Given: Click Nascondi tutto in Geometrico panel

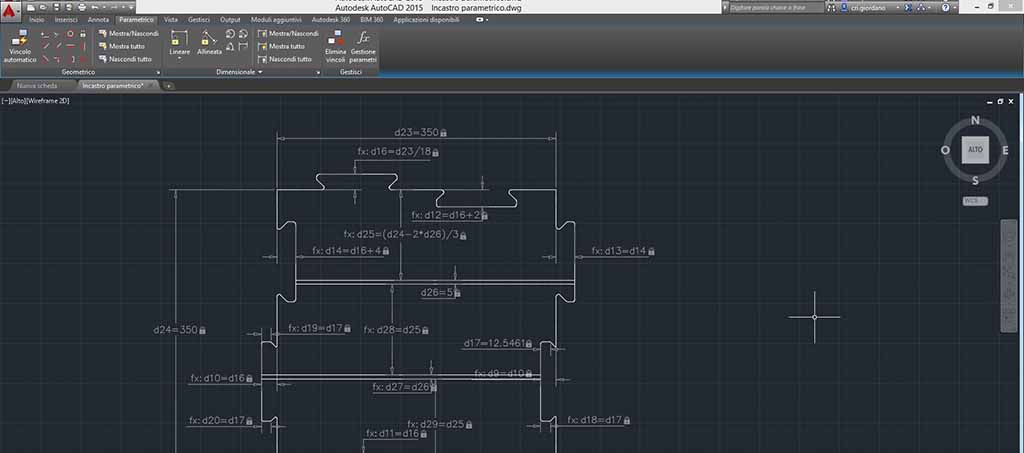Looking at the screenshot, I should click(125, 59).
